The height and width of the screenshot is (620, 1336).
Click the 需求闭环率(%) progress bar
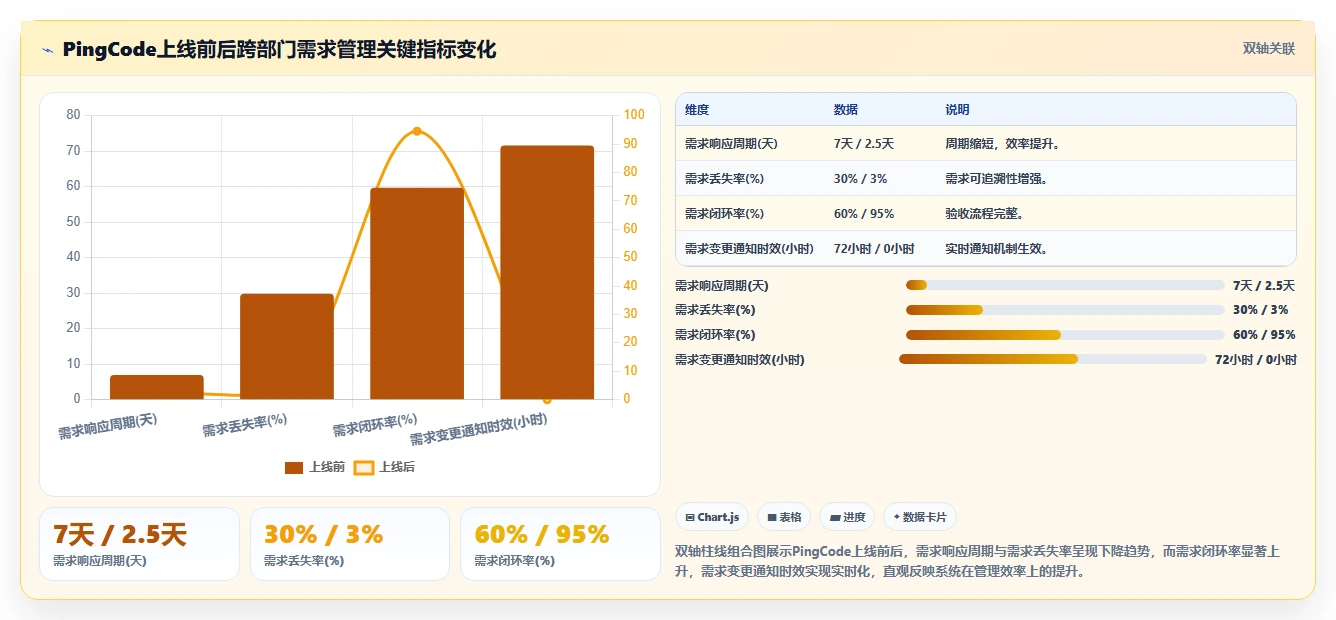pos(1065,335)
